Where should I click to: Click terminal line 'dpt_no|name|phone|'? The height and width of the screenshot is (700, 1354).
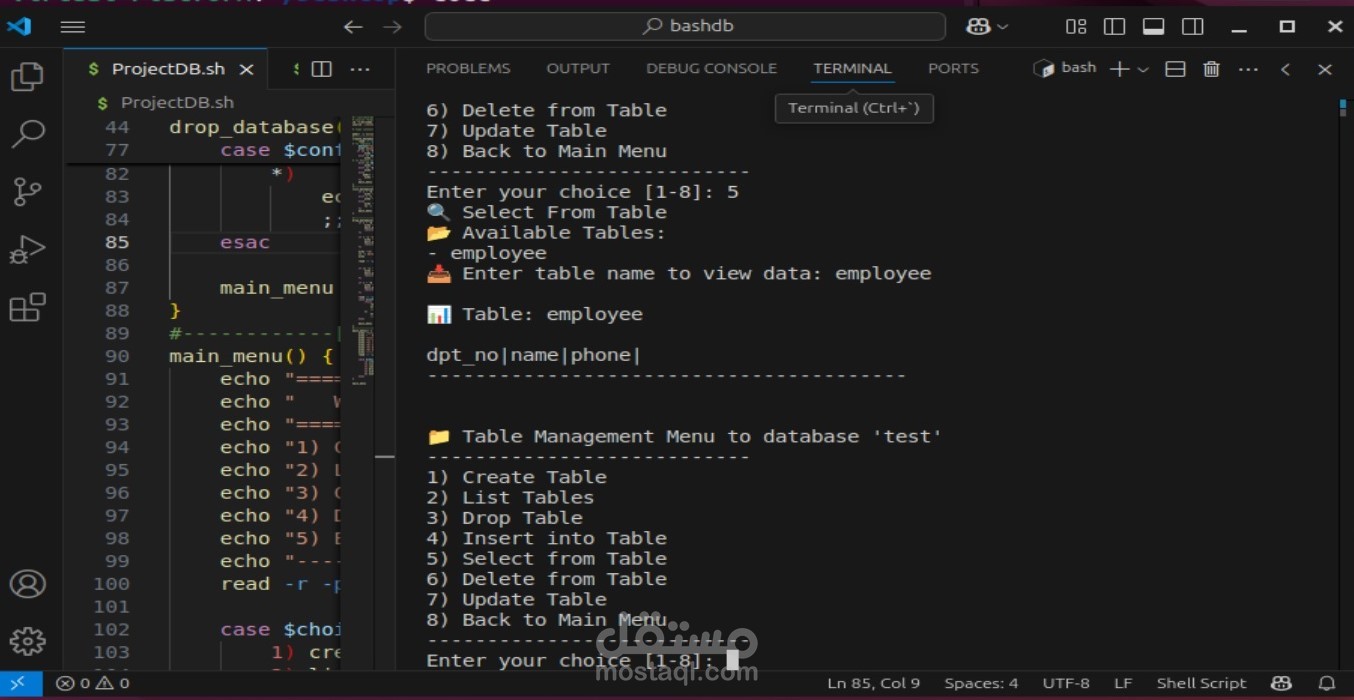point(534,355)
